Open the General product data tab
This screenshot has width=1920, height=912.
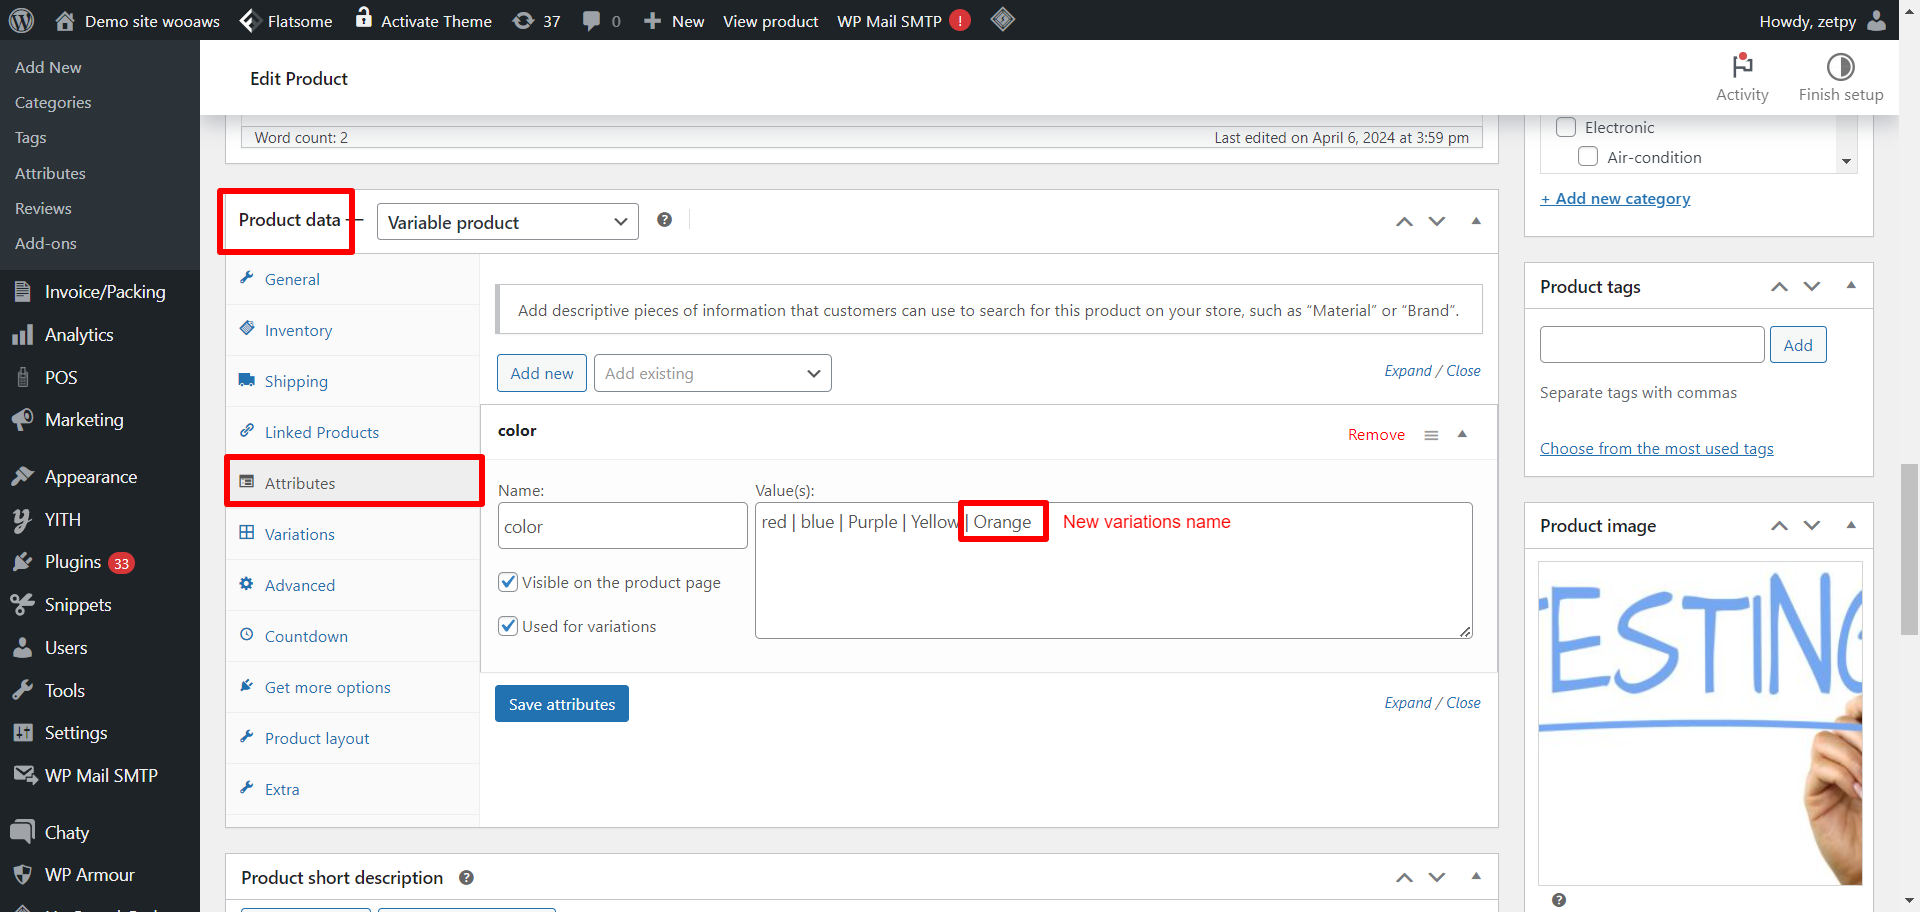(353, 279)
